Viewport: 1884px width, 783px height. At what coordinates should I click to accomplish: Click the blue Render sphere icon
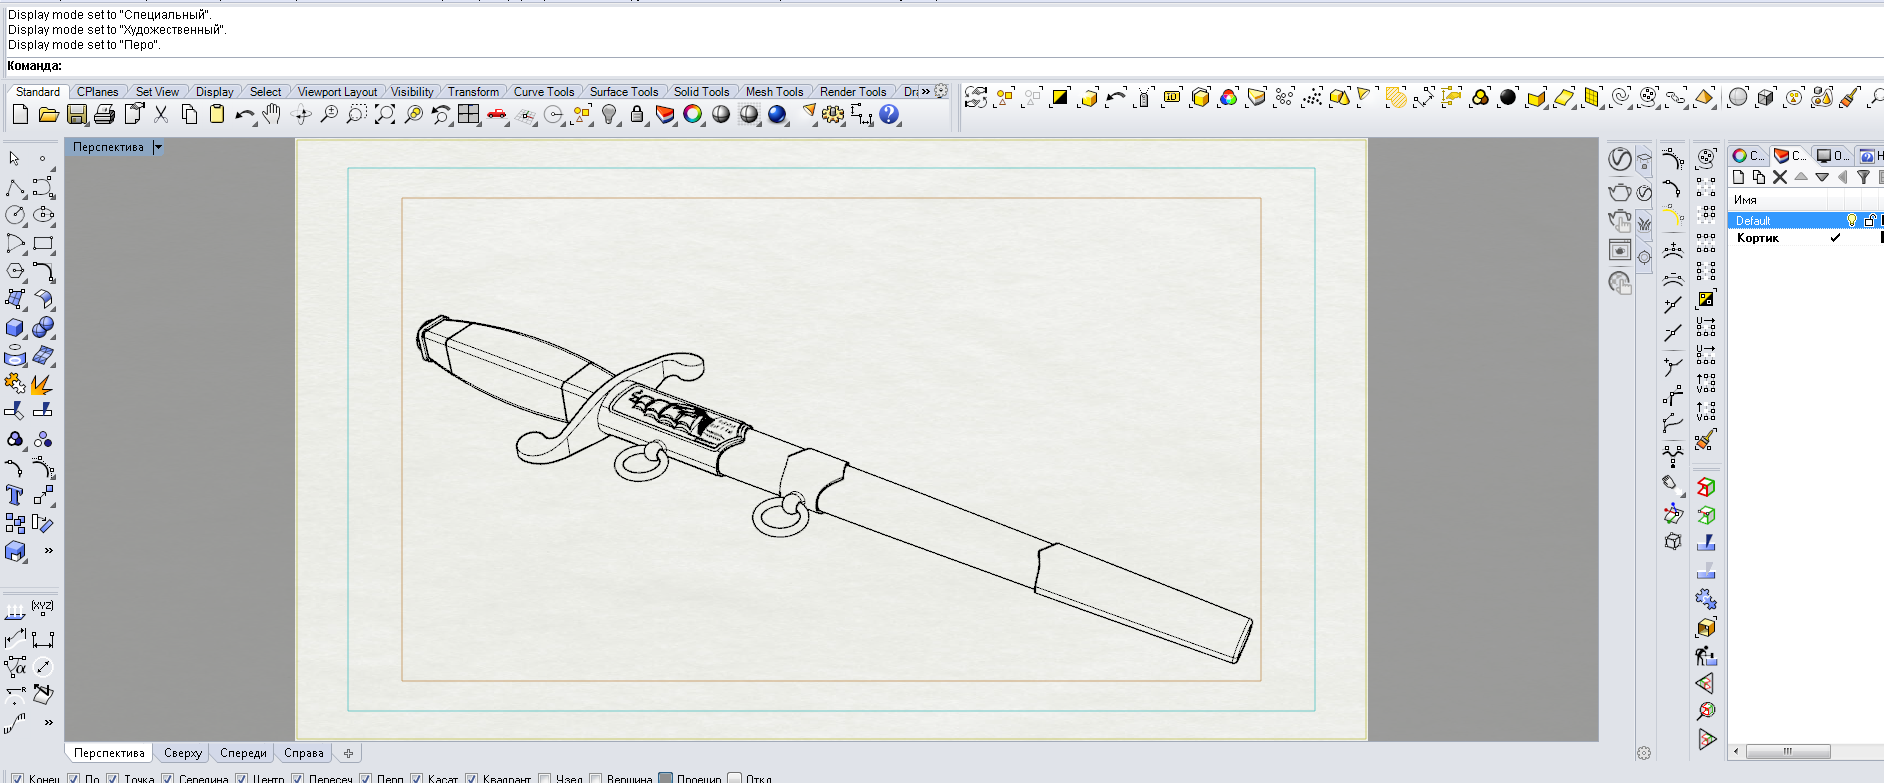pyautogui.click(x=777, y=115)
